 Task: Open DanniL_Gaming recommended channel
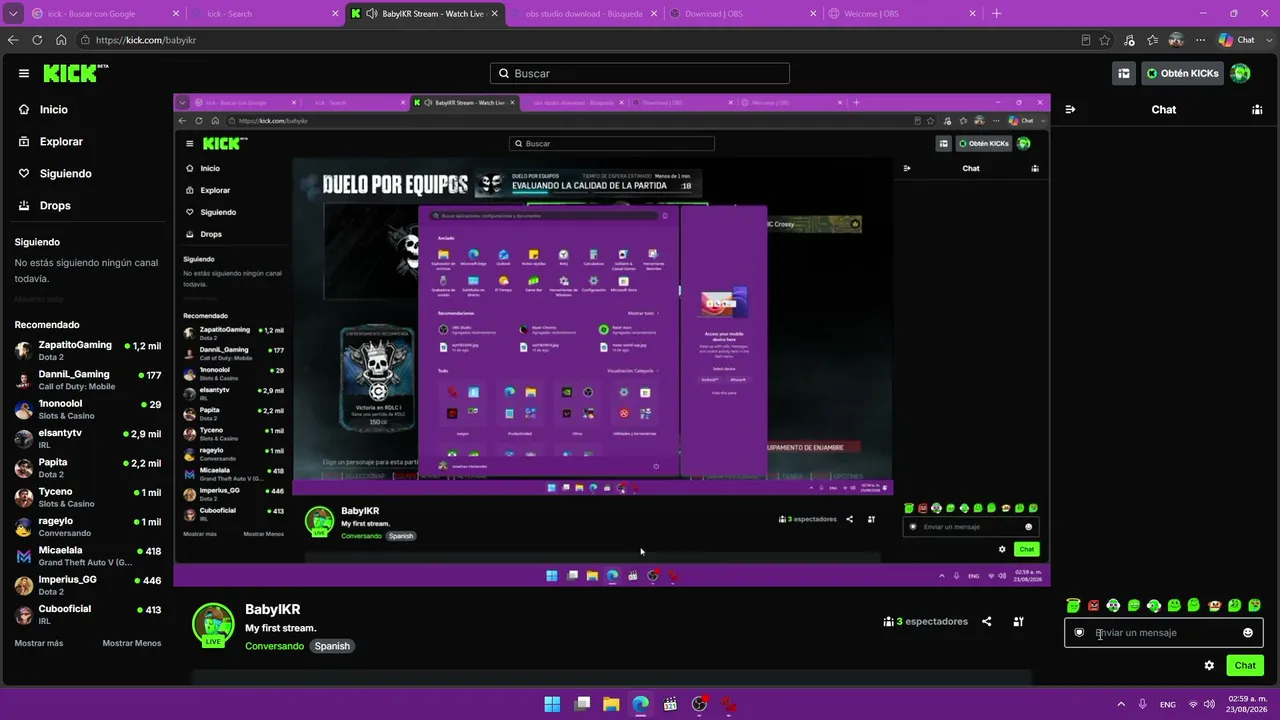pyautogui.click(x=88, y=380)
